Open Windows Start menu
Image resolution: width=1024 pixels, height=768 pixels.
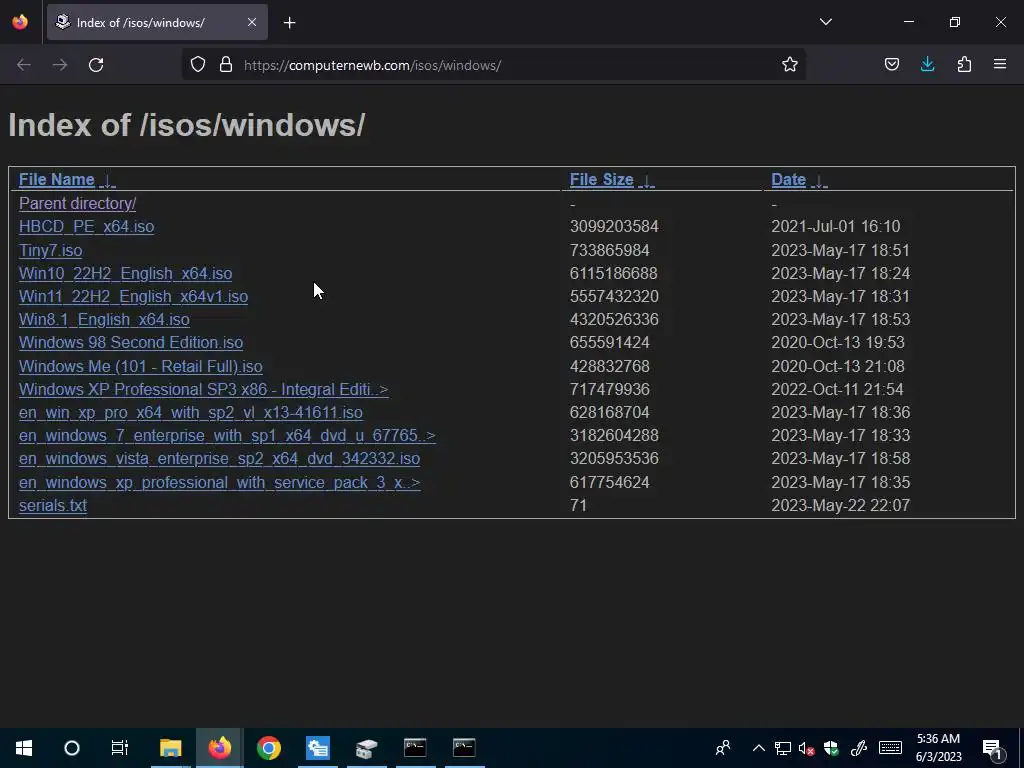(24, 748)
